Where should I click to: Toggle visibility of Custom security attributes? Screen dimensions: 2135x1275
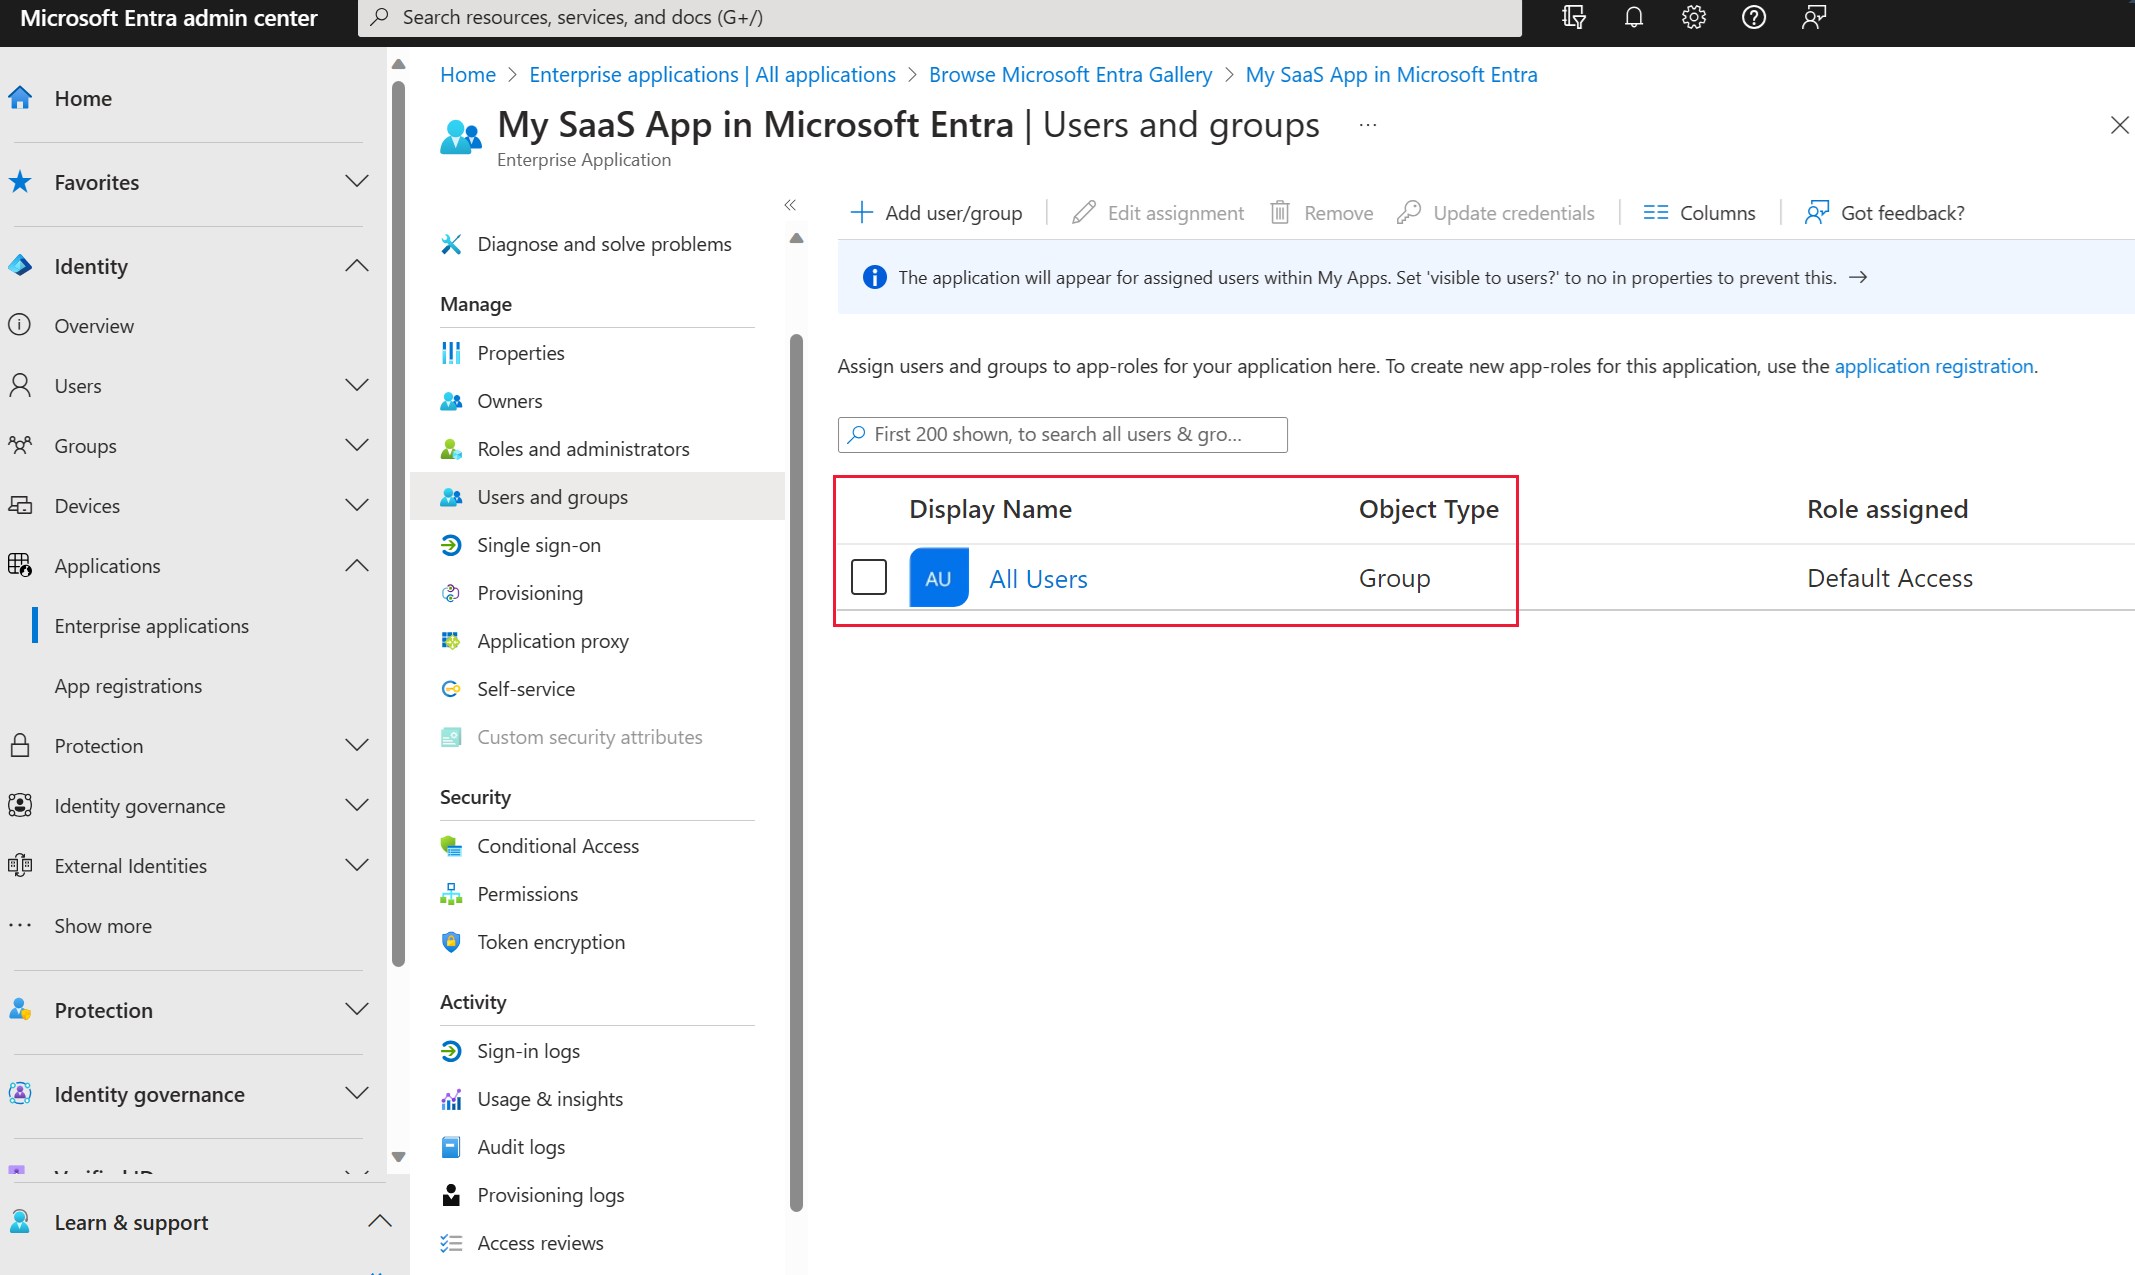point(589,736)
